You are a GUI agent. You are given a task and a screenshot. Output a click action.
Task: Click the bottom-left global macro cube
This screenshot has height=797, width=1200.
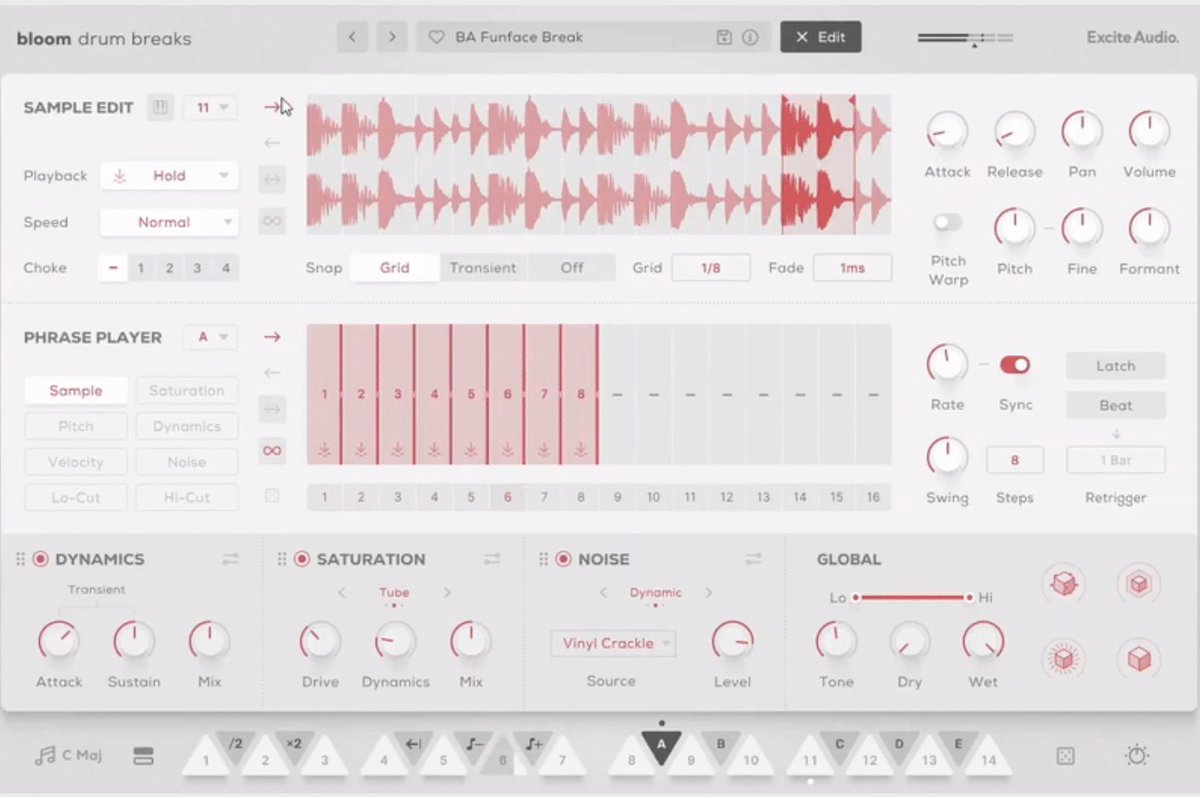(x=1064, y=659)
